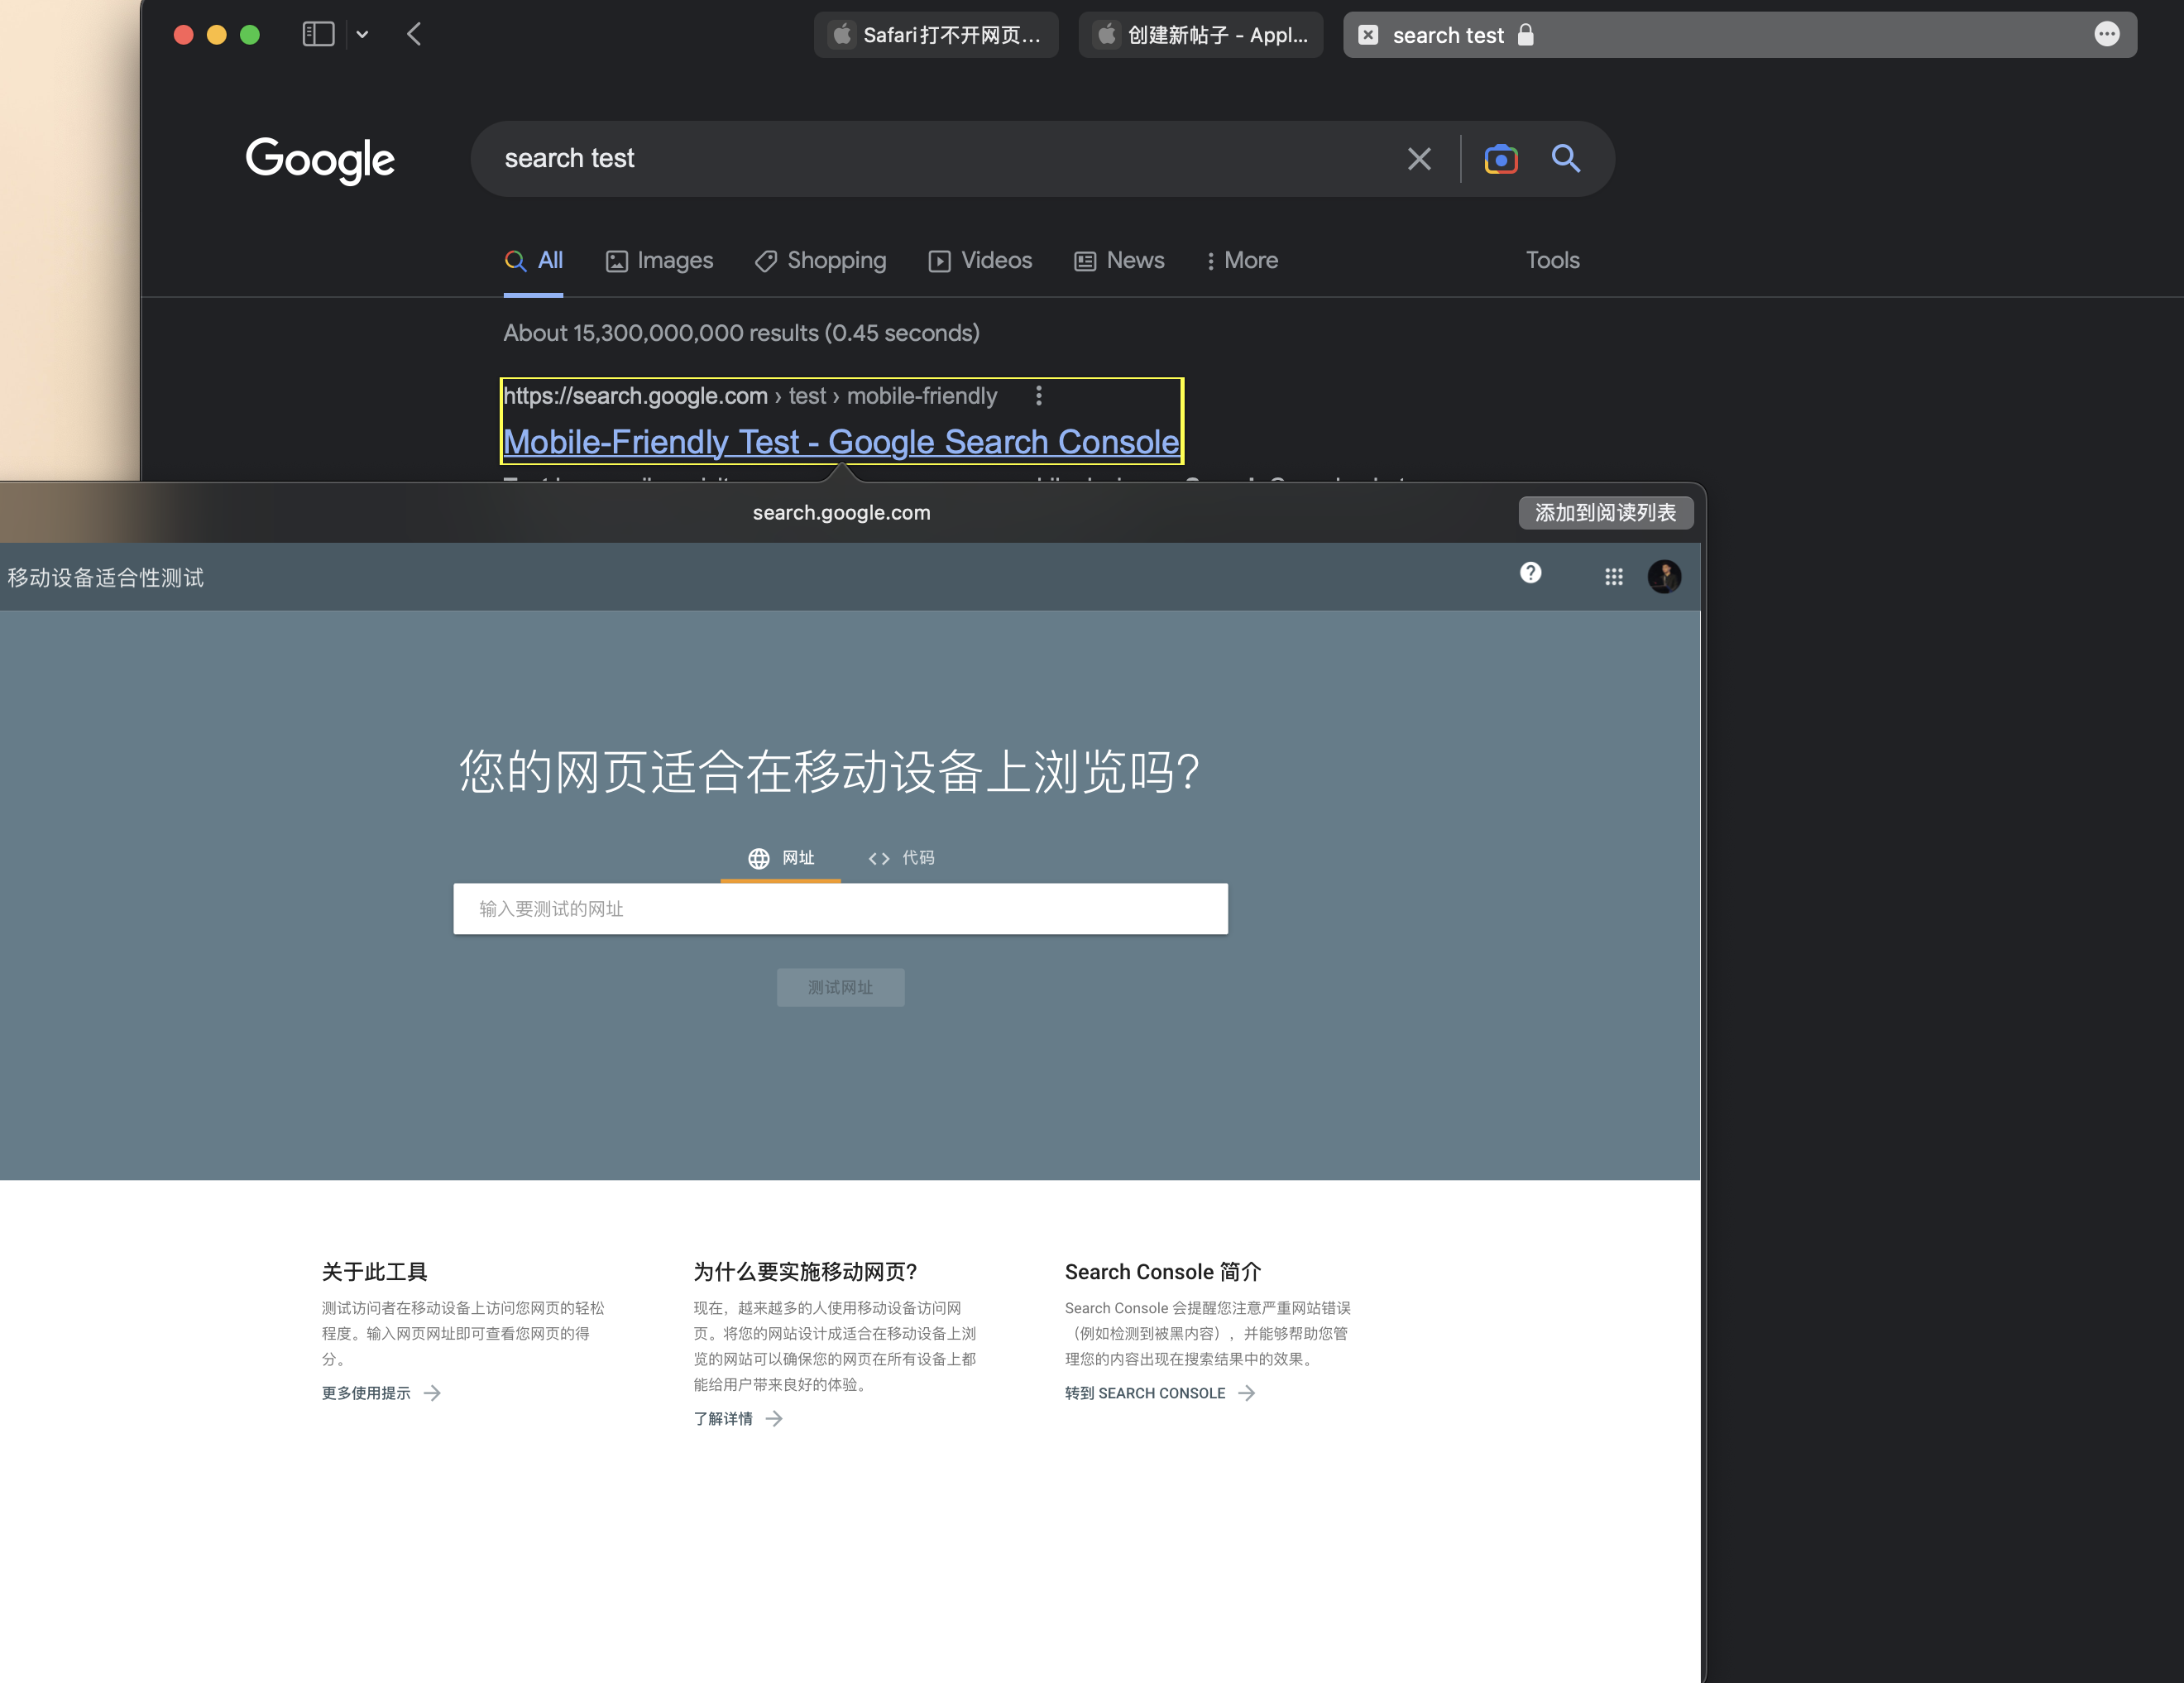Viewport: 2184px width, 1683px height.
Task: Open the three-dot result options menu
Action: coord(1038,396)
